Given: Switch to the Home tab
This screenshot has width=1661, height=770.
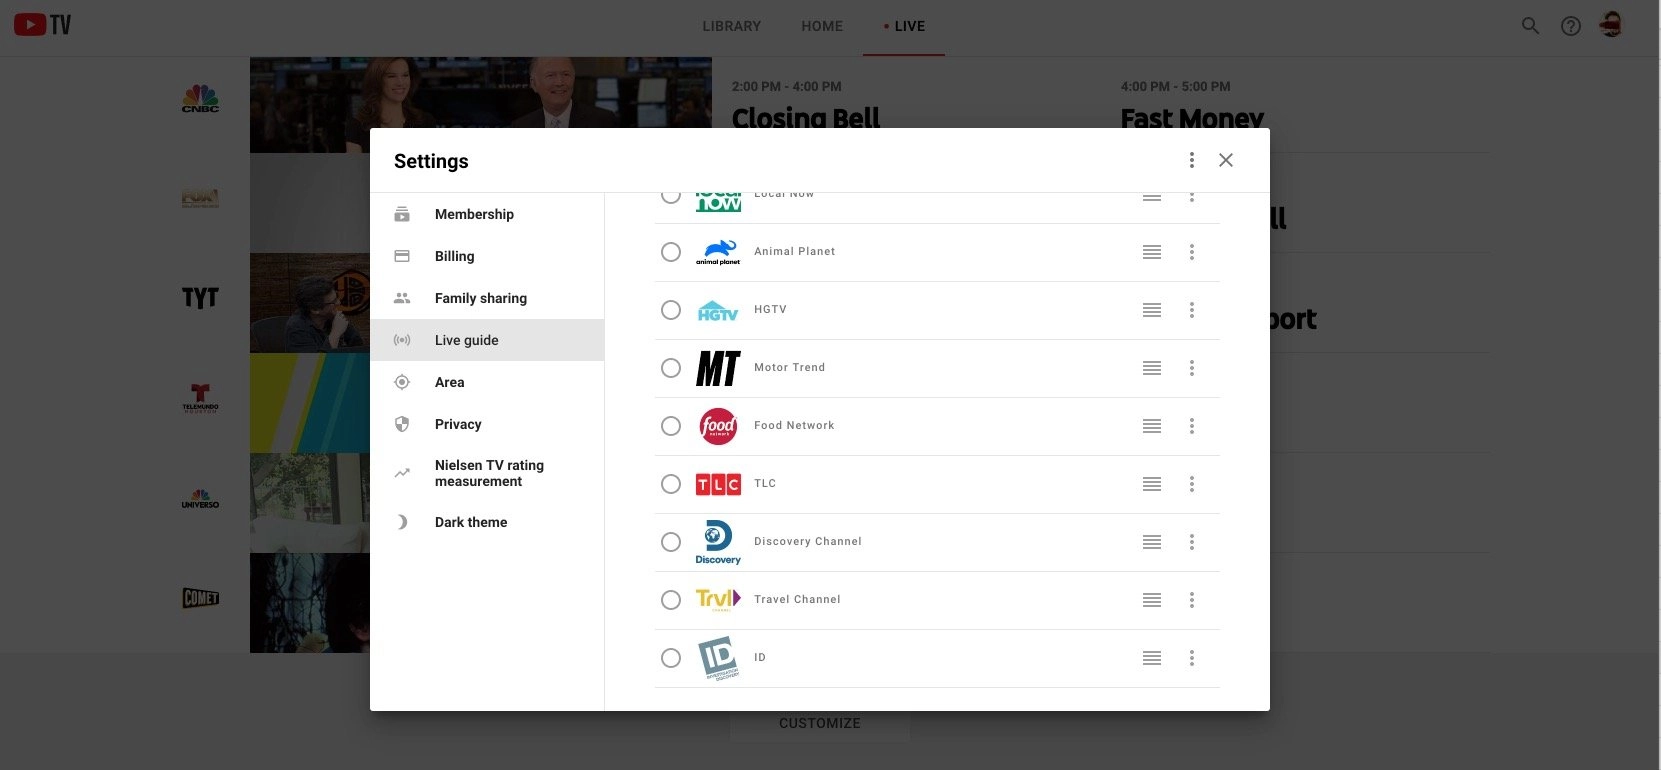Looking at the screenshot, I should point(822,26).
